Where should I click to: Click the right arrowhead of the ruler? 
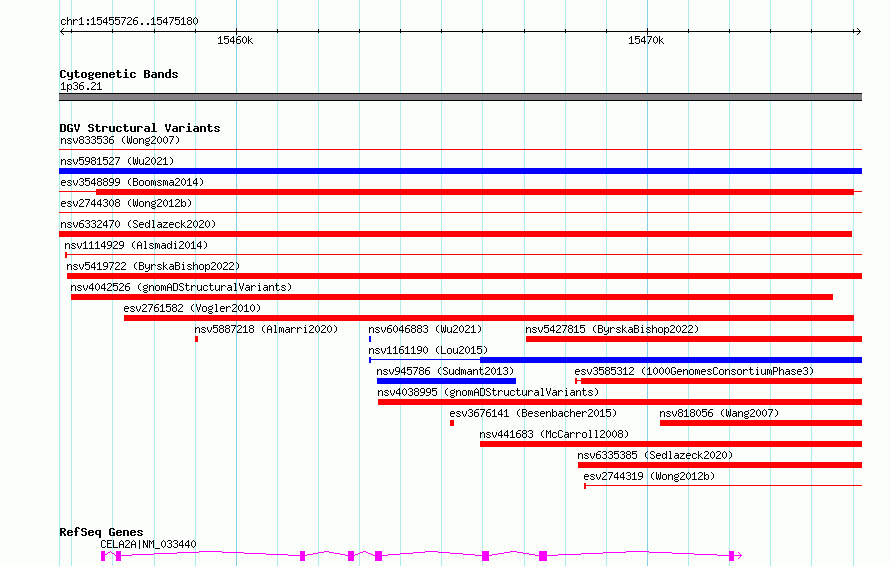tap(858, 31)
